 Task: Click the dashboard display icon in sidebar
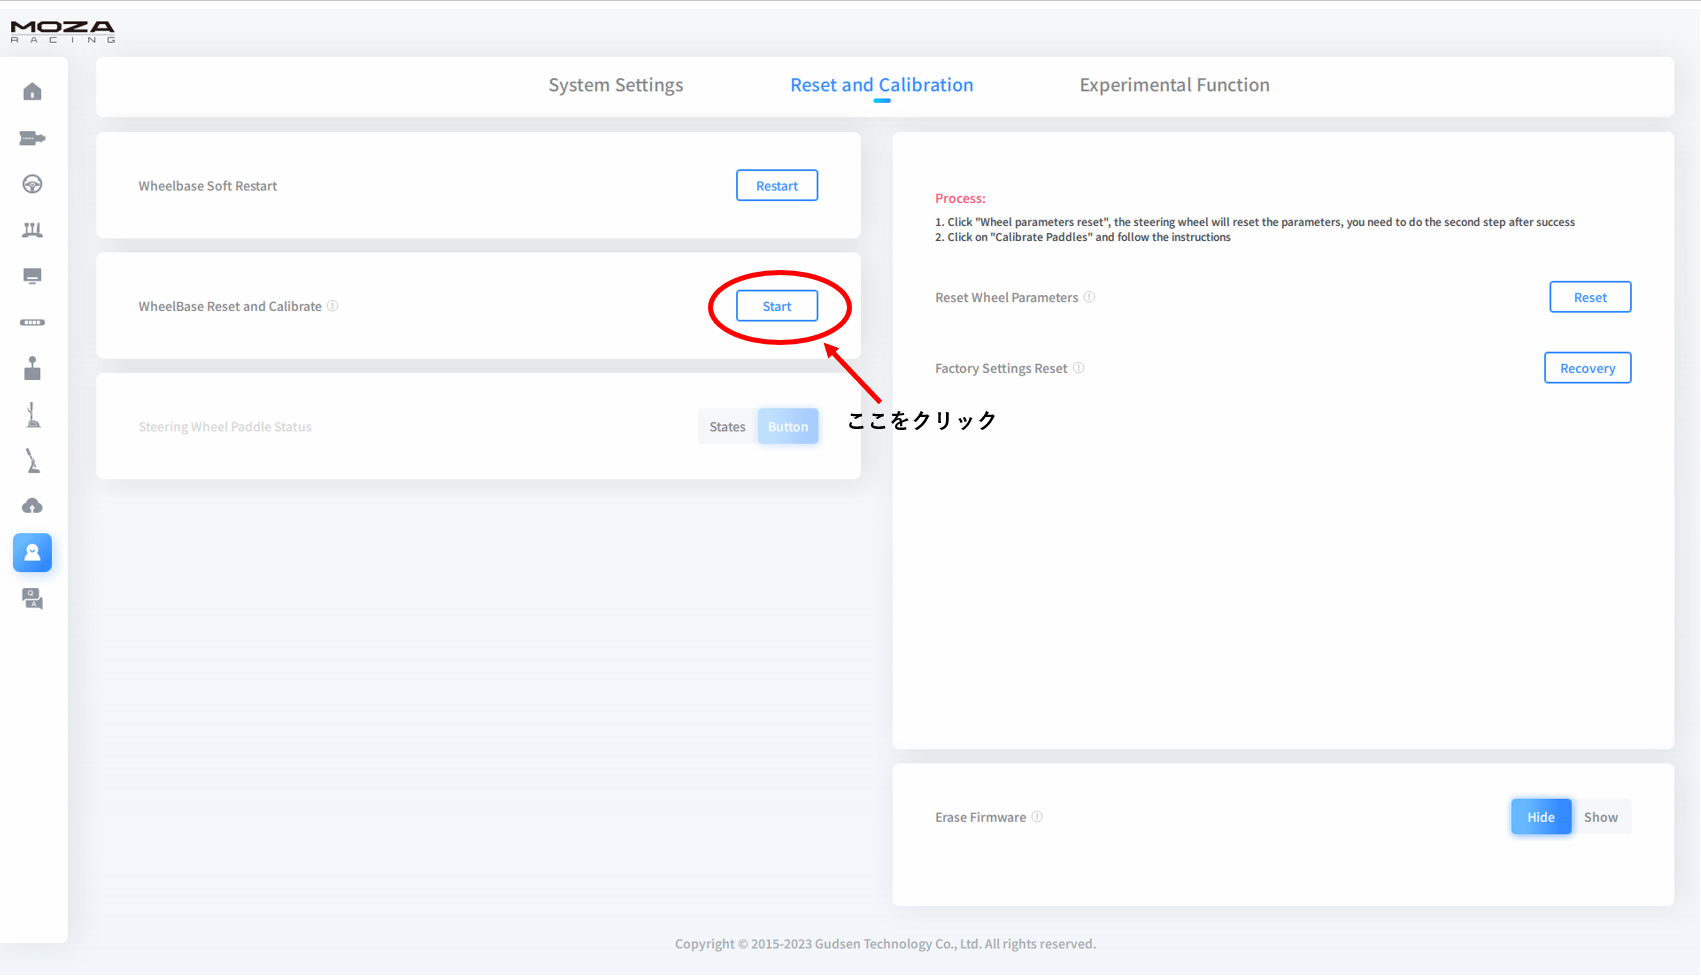pos(32,276)
